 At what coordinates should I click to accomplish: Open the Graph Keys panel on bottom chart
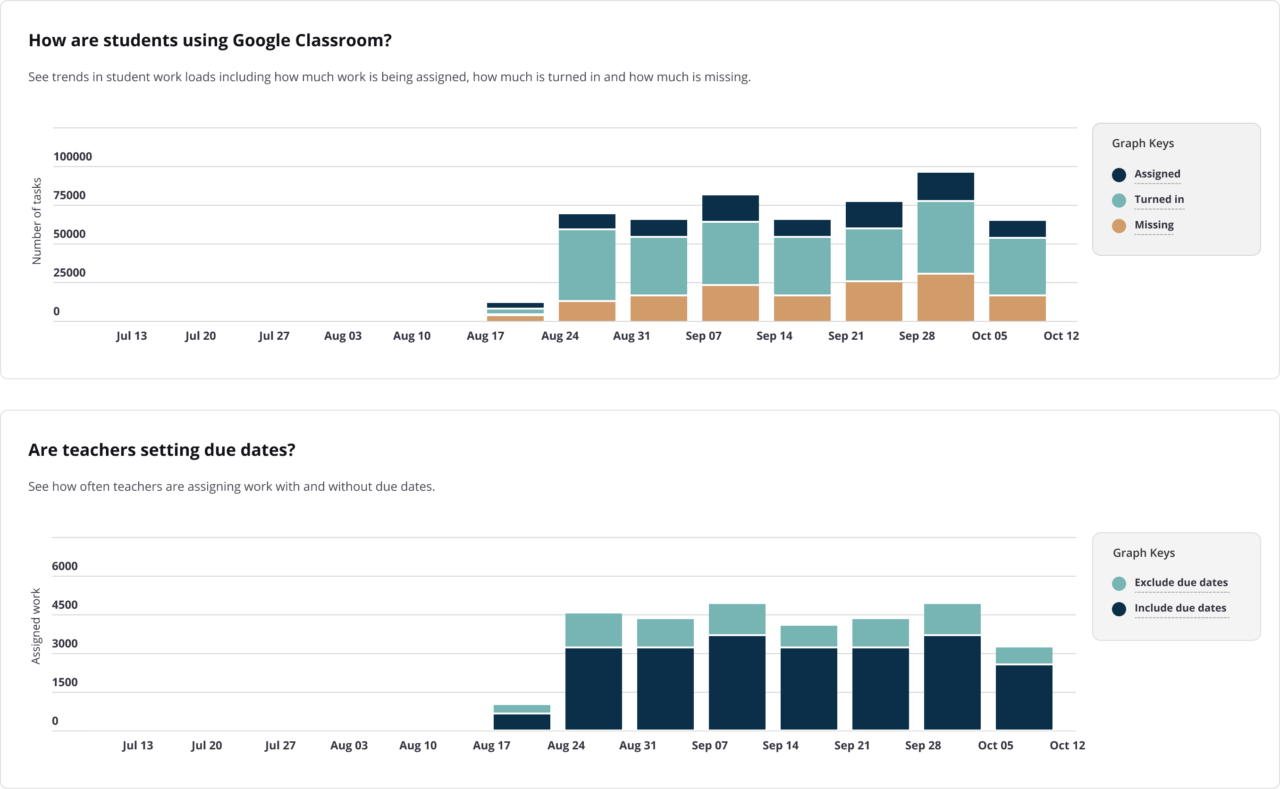1143,552
